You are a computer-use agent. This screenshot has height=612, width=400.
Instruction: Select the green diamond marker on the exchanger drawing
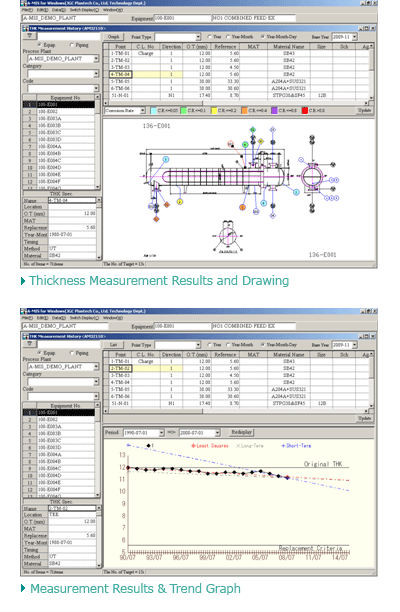pyautogui.click(x=252, y=129)
